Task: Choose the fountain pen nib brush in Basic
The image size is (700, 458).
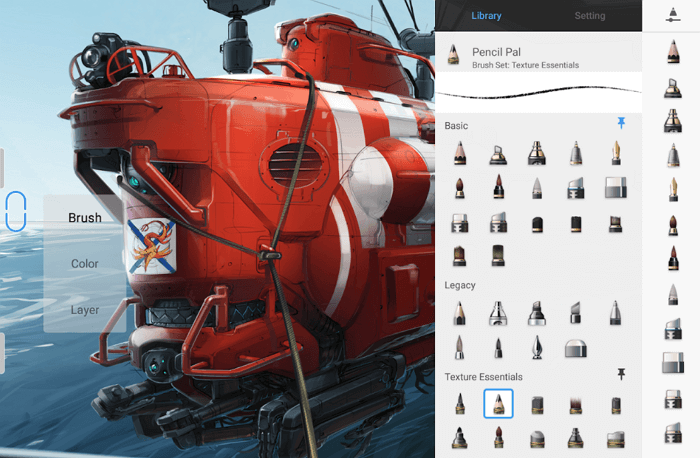Action: pos(615,153)
